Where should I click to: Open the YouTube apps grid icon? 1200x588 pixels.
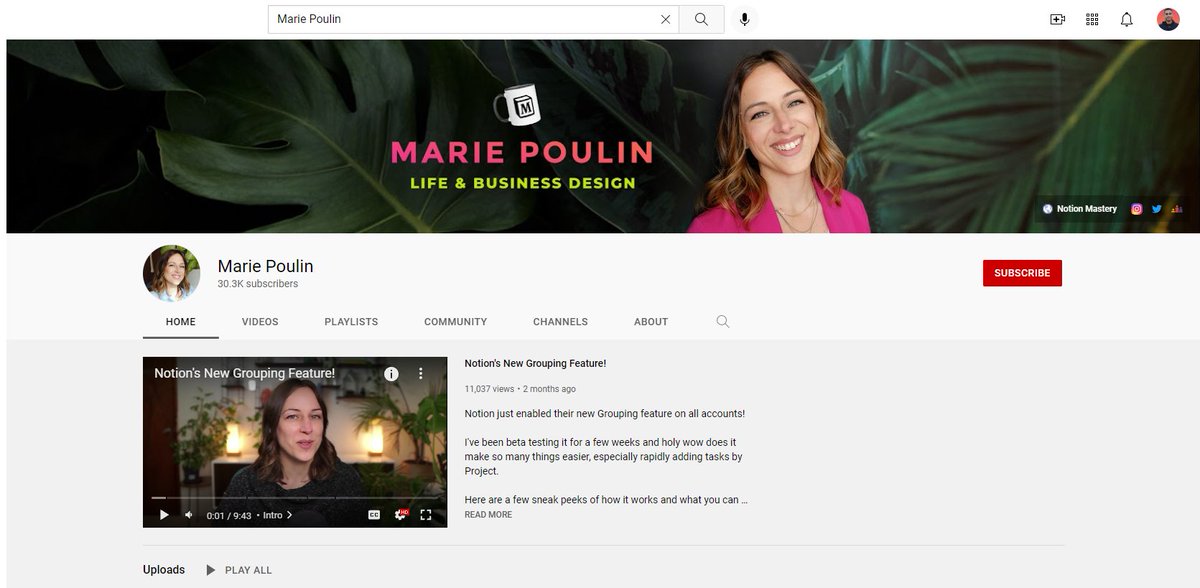[x=1092, y=19]
